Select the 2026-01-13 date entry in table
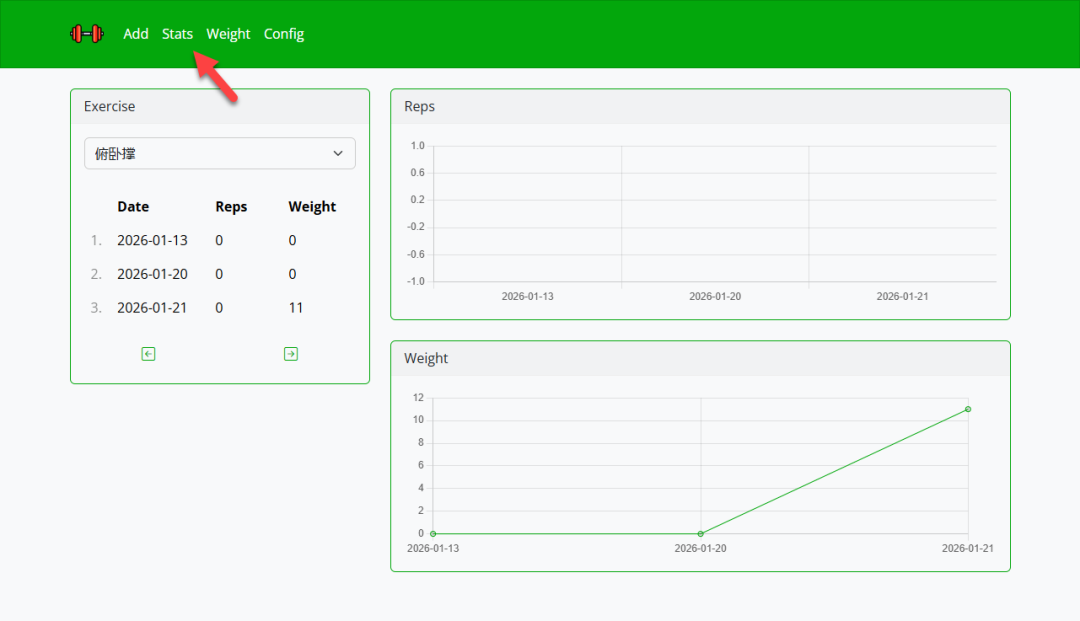This screenshot has width=1080, height=621. point(152,241)
